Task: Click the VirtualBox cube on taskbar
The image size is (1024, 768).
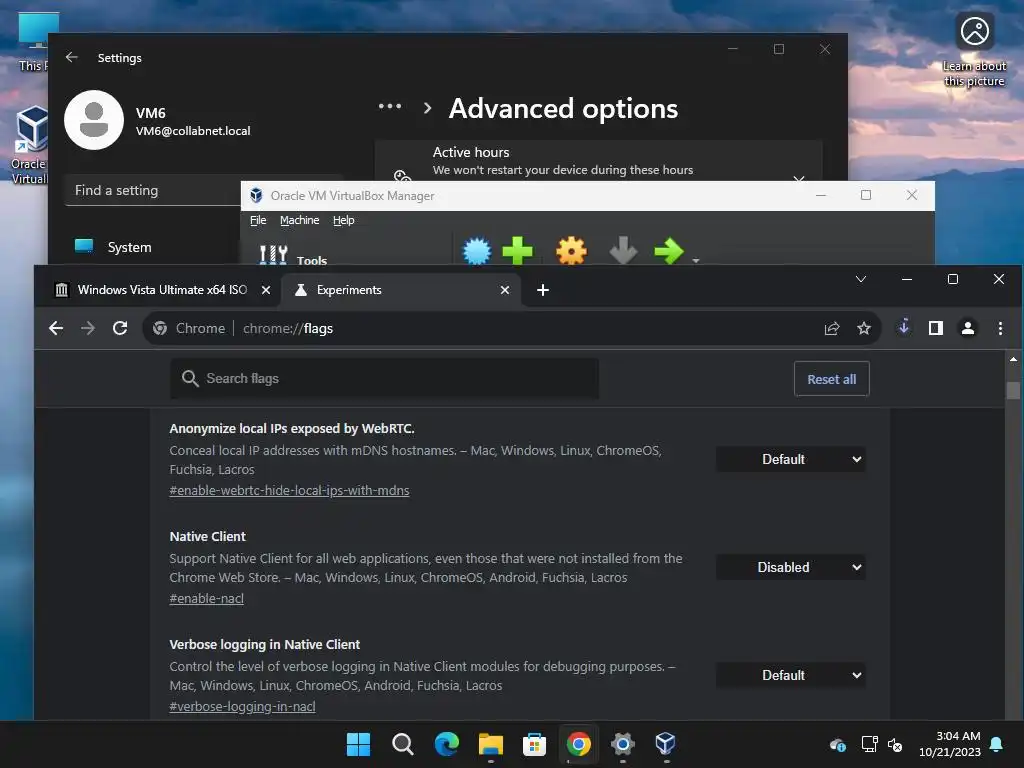Action: click(x=665, y=744)
